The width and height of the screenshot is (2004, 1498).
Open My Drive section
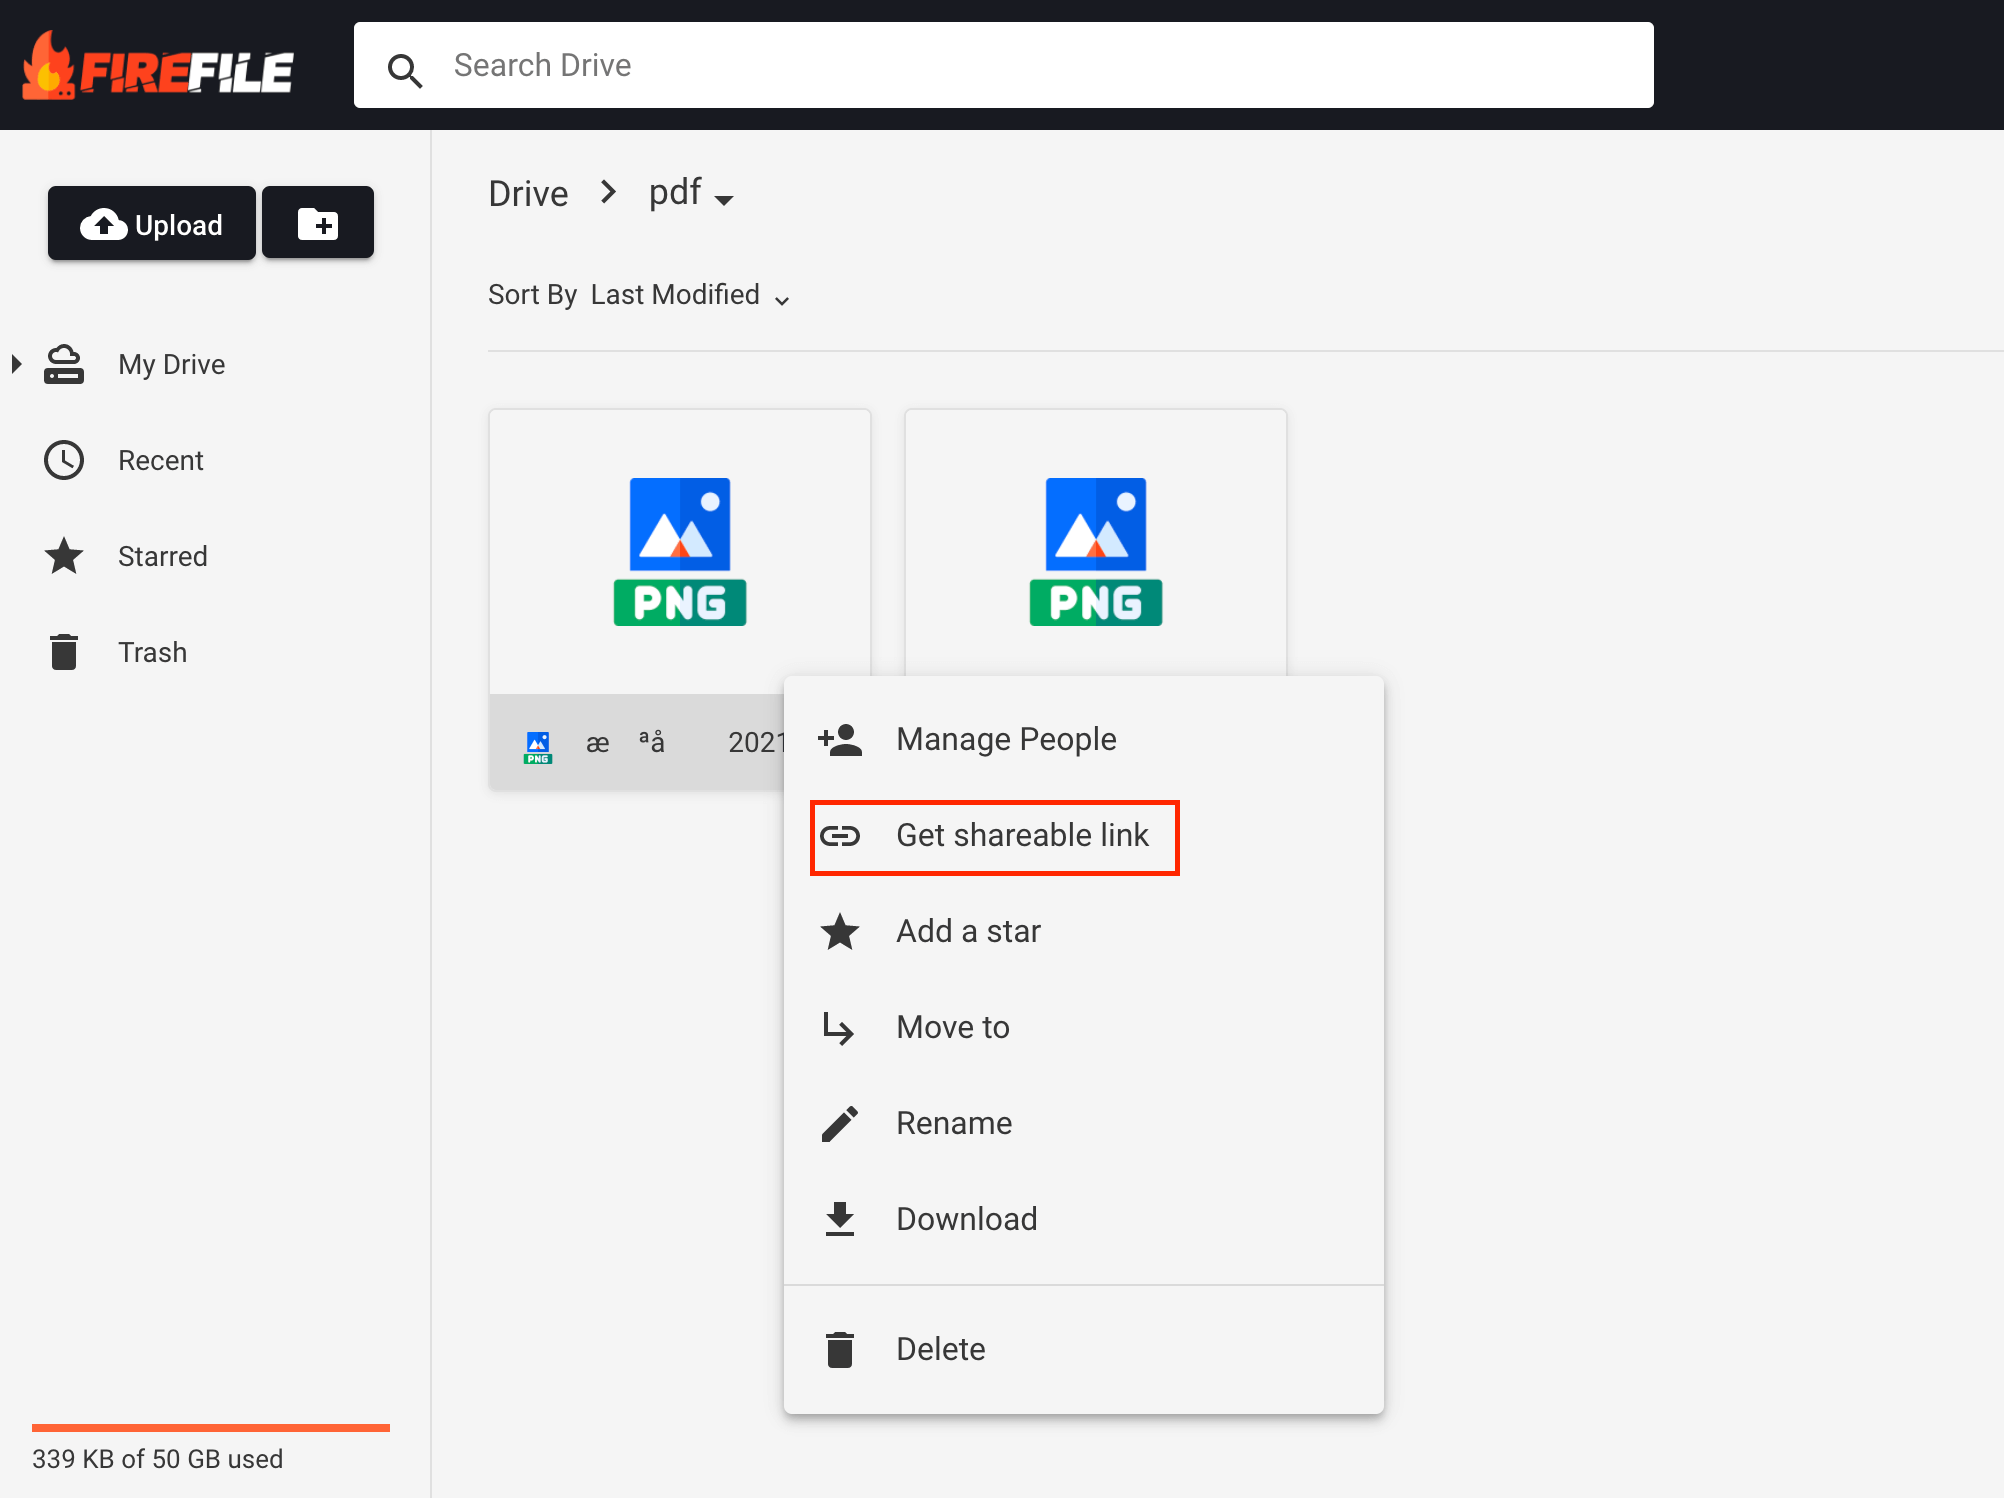173,363
